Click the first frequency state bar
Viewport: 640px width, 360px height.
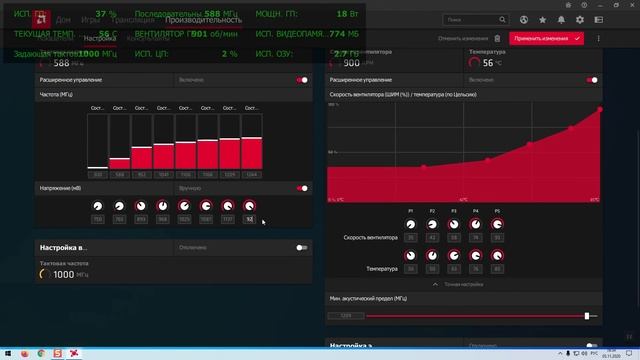pos(98,141)
